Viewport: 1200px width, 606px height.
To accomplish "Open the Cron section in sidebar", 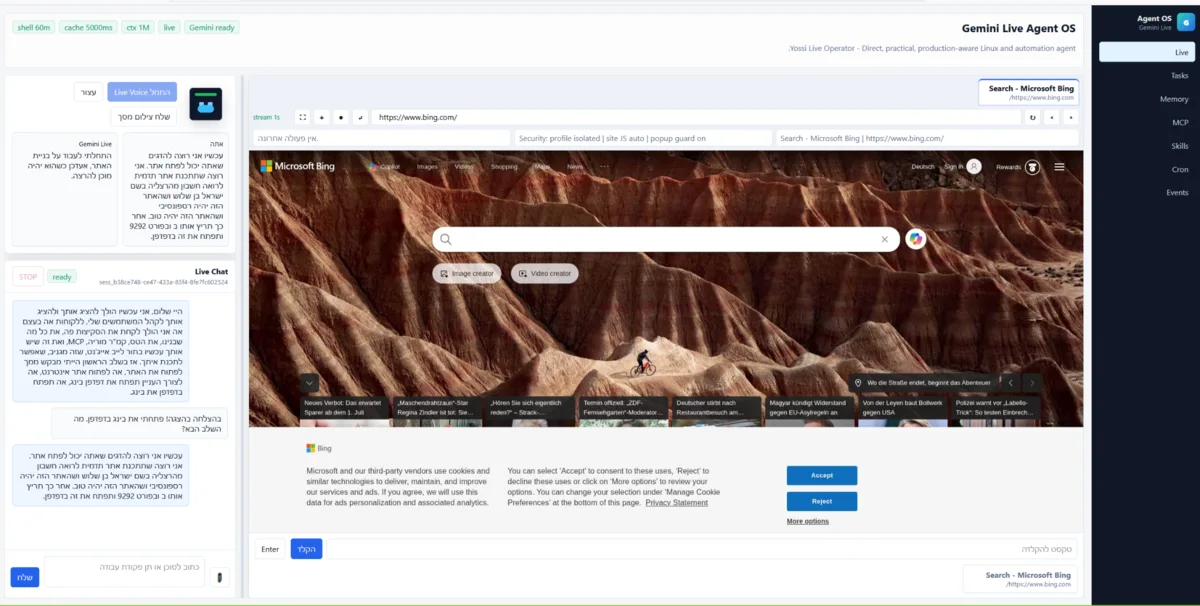I will (x=1145, y=169).
